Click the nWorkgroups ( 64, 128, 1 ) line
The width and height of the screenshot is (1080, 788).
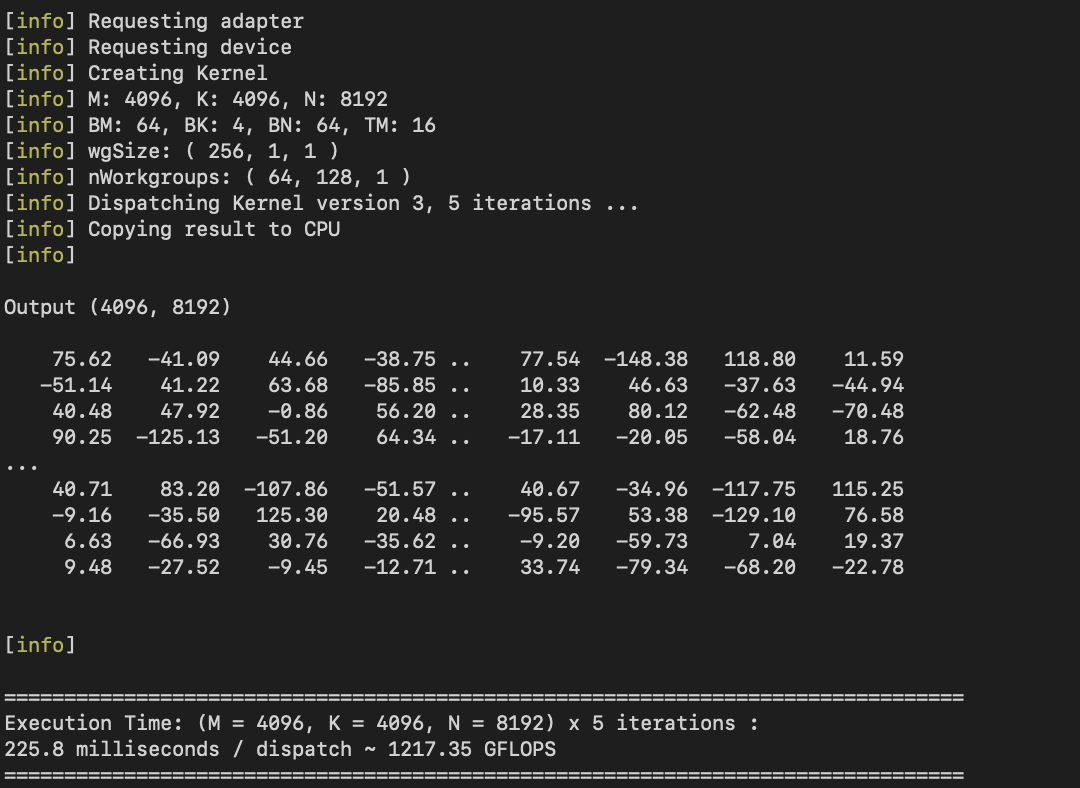[x=207, y=178]
